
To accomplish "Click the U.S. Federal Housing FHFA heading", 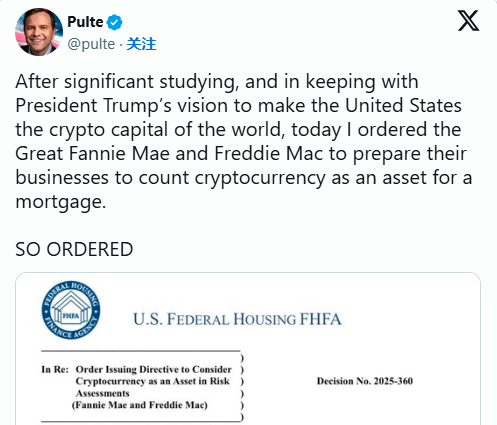I will (237, 319).
